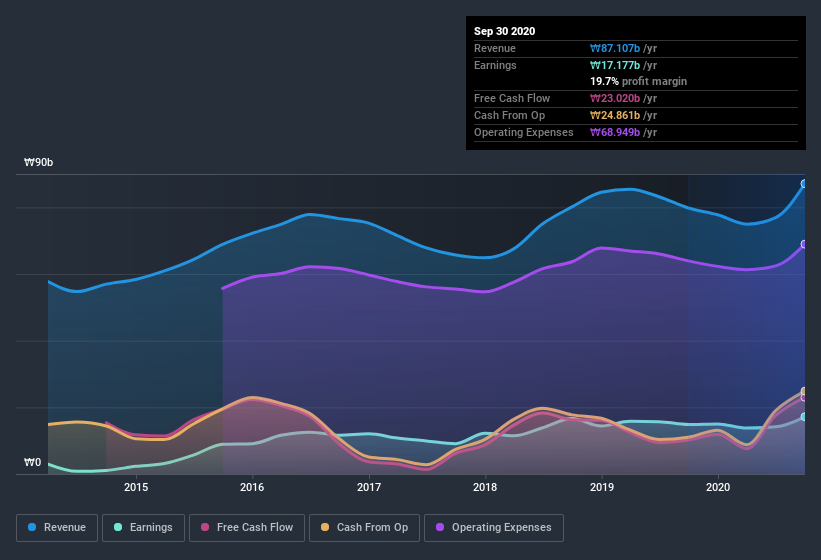The image size is (821, 560).
Task: Click the pink Free Cash Flow dot
Action: (x=205, y=527)
